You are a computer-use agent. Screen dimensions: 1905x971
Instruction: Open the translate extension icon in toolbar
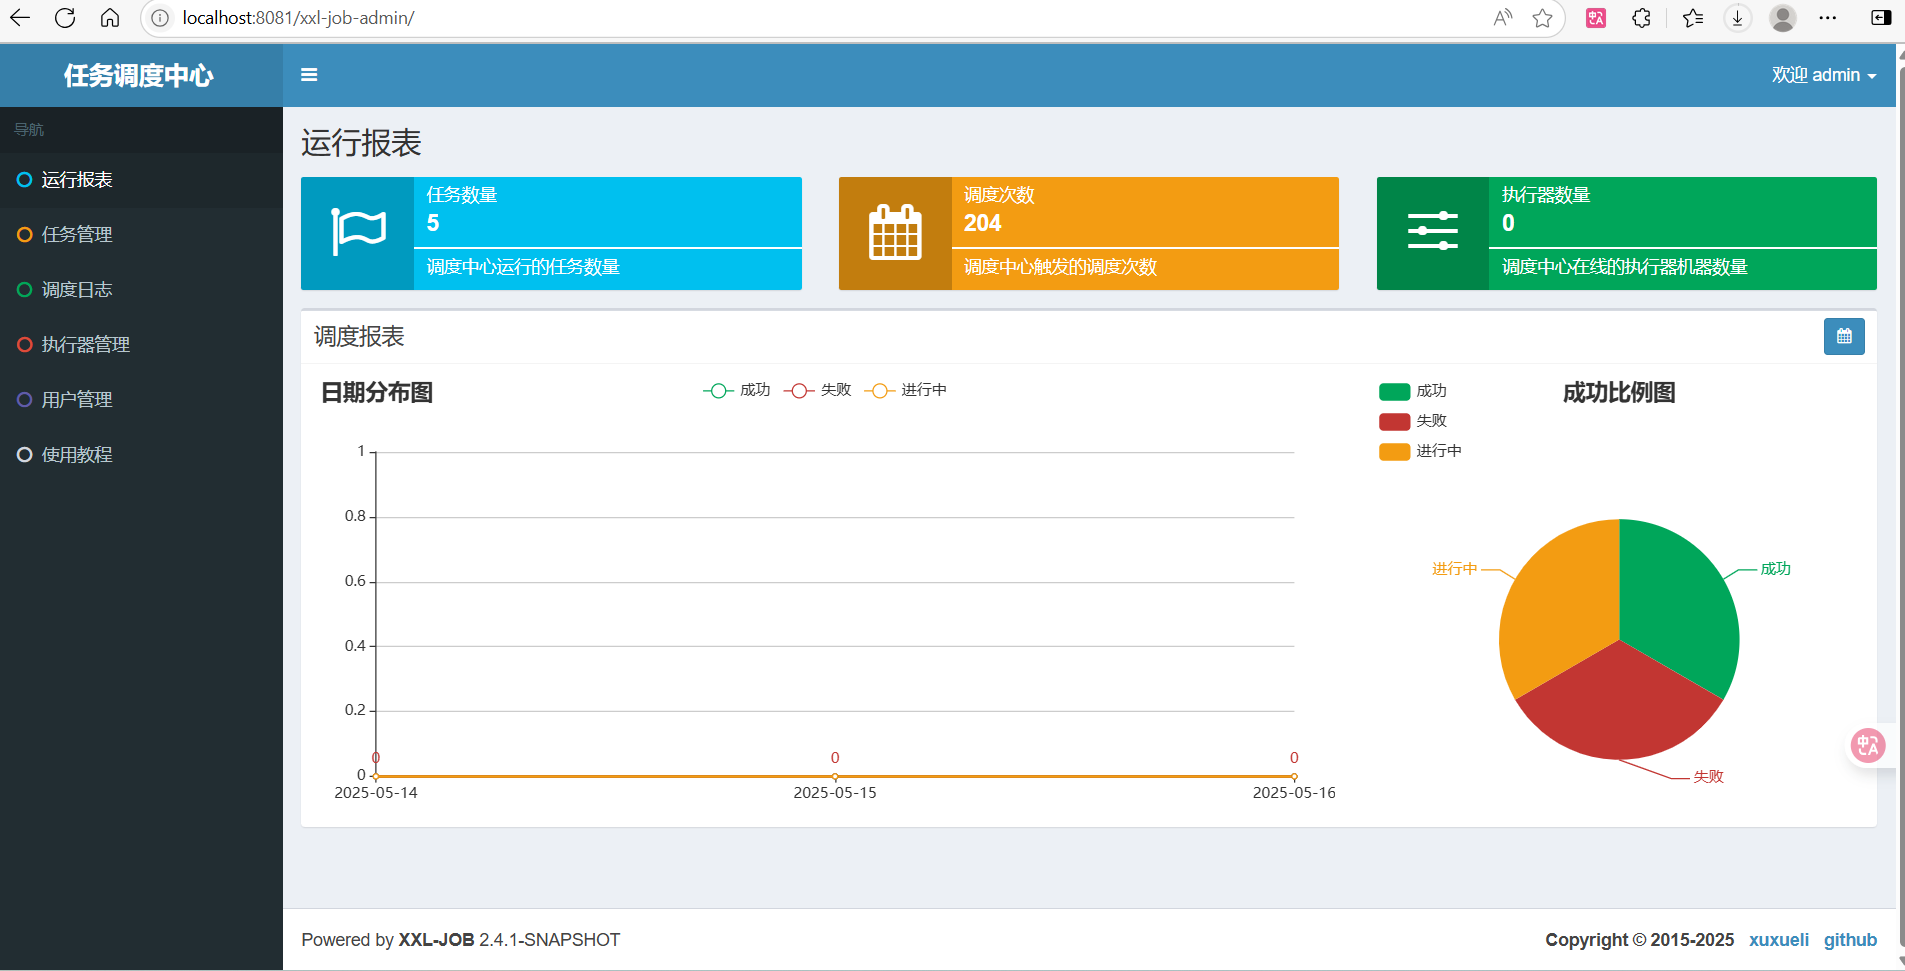(1596, 18)
